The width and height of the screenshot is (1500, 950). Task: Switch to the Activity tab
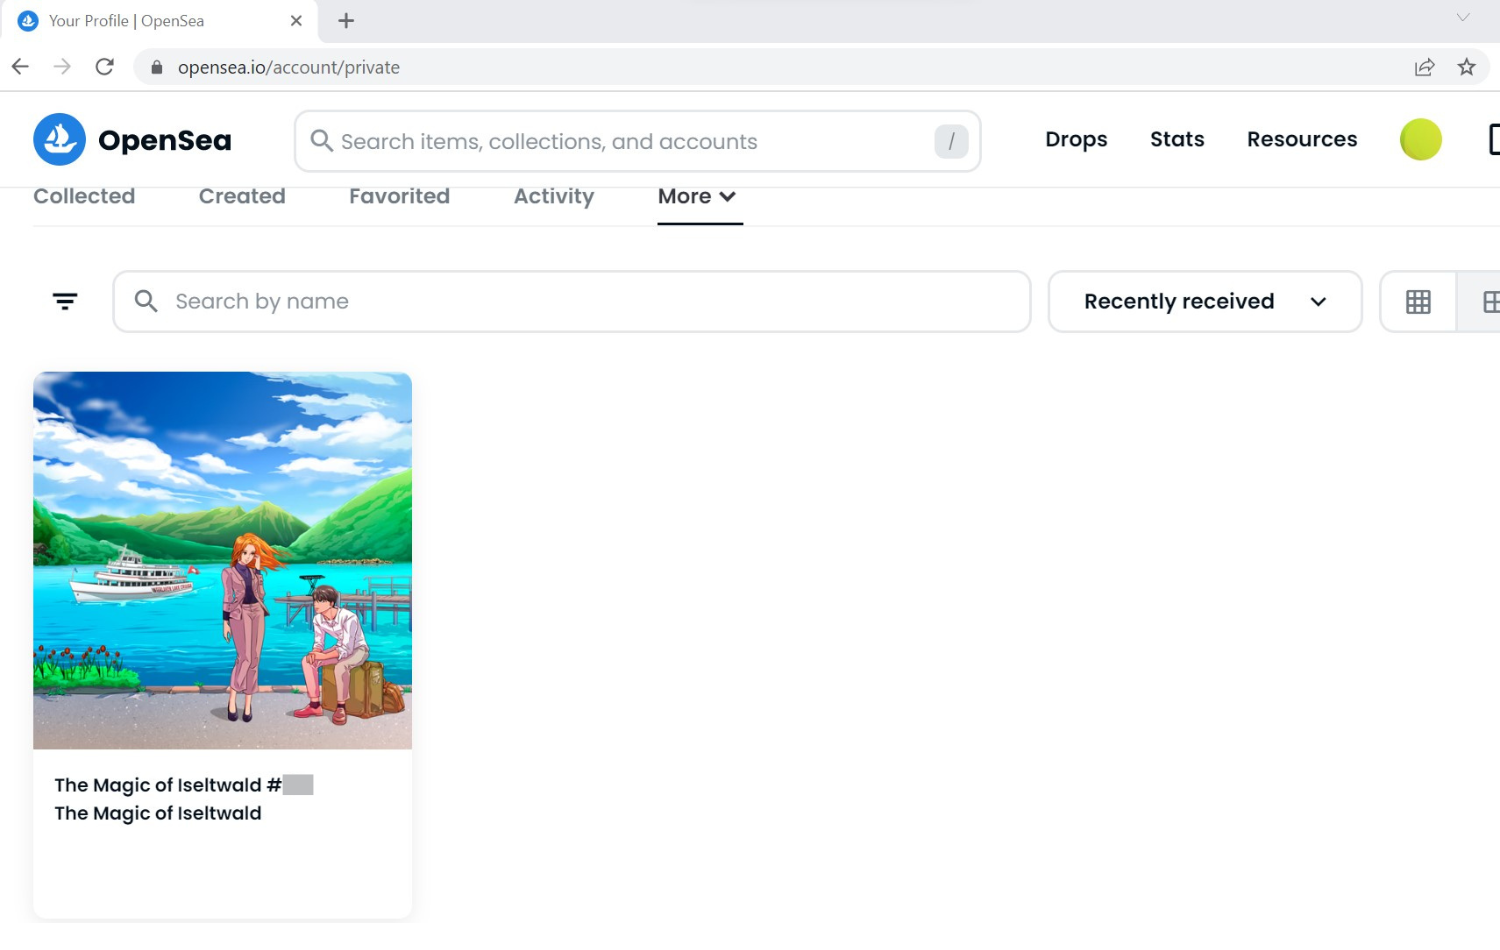point(554,197)
